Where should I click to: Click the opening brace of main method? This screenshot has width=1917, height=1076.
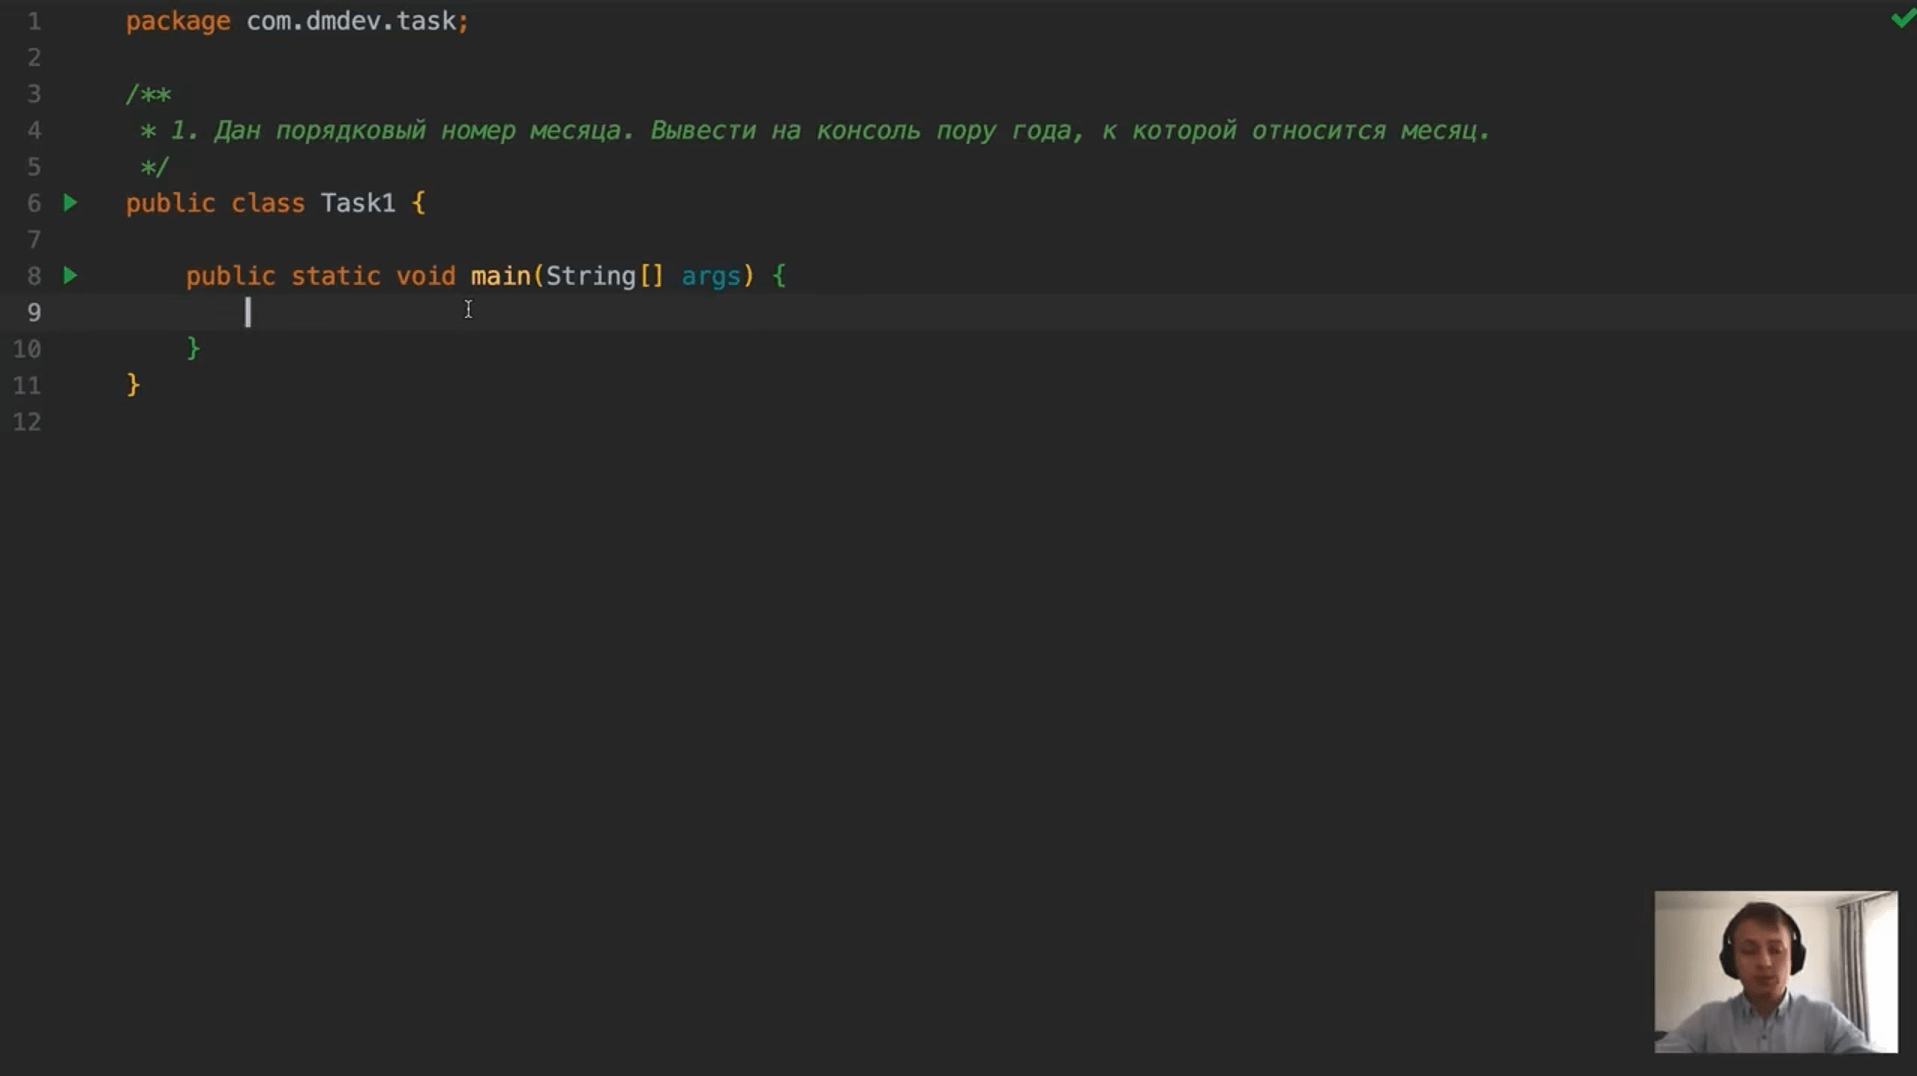tap(779, 276)
